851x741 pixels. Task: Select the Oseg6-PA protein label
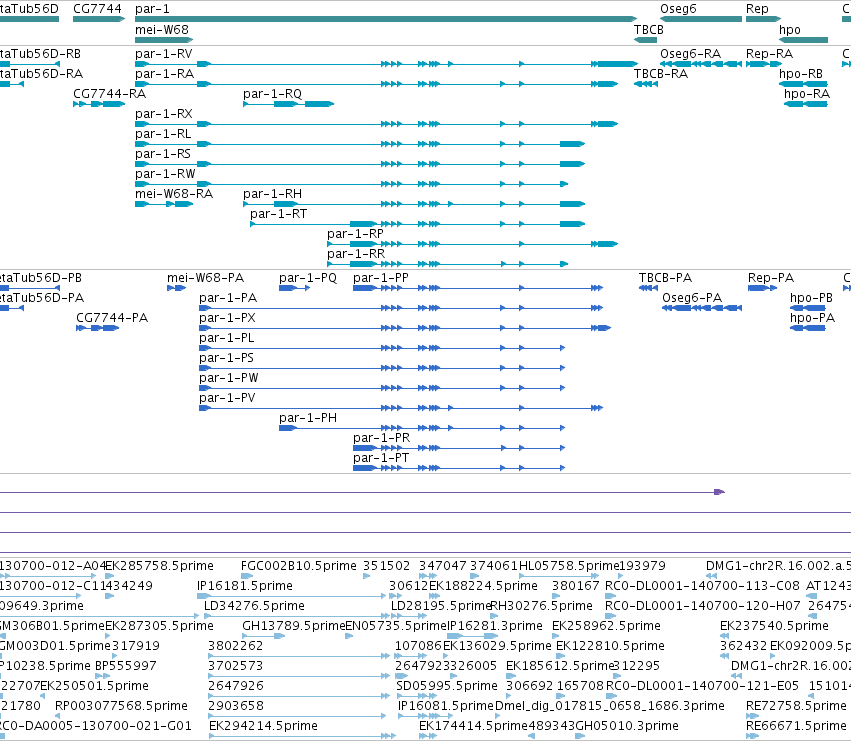(x=692, y=298)
